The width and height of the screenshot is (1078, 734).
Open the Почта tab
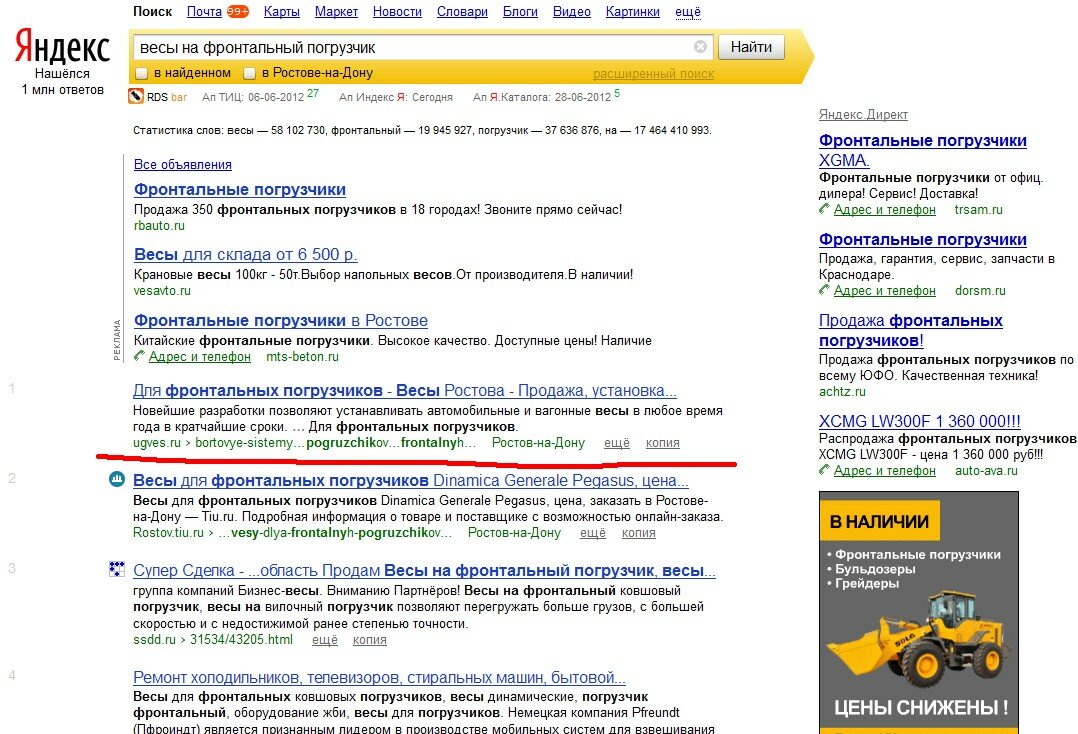tap(204, 12)
